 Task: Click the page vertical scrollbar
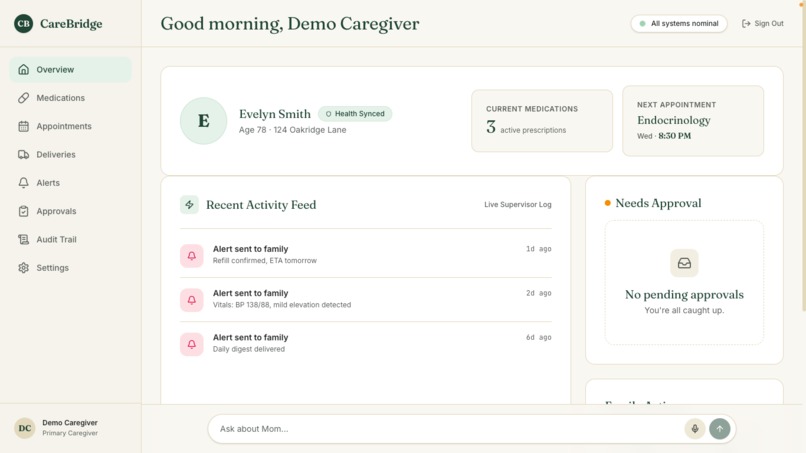803,157
